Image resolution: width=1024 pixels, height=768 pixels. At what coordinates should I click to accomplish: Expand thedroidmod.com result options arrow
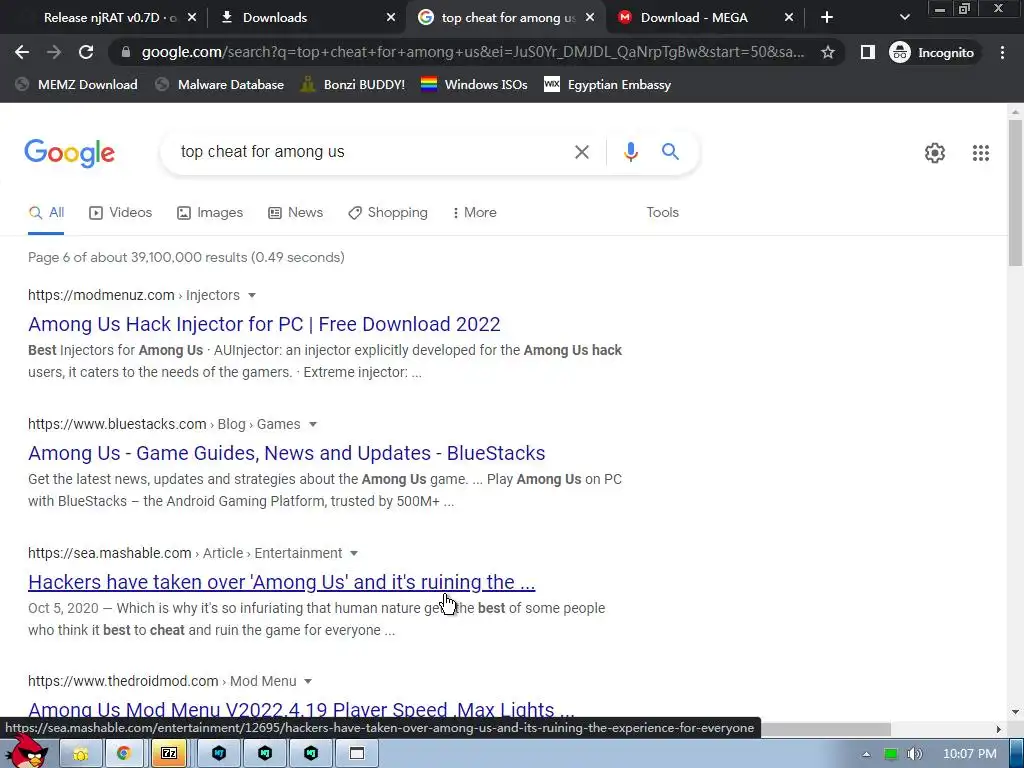click(308, 681)
